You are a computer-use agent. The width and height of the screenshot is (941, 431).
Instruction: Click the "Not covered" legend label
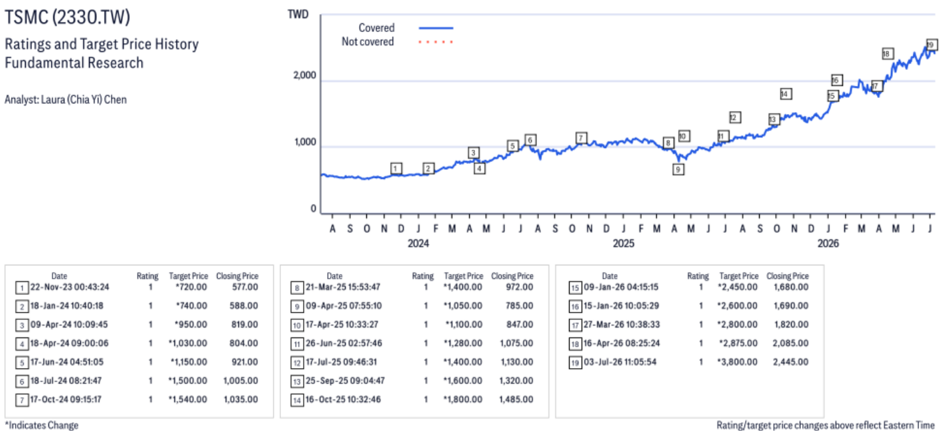point(368,42)
